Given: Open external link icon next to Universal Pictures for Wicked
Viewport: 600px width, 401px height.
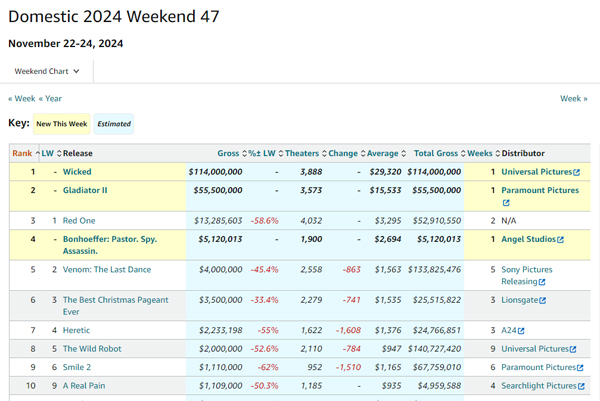Looking at the screenshot, I should click(576, 173).
